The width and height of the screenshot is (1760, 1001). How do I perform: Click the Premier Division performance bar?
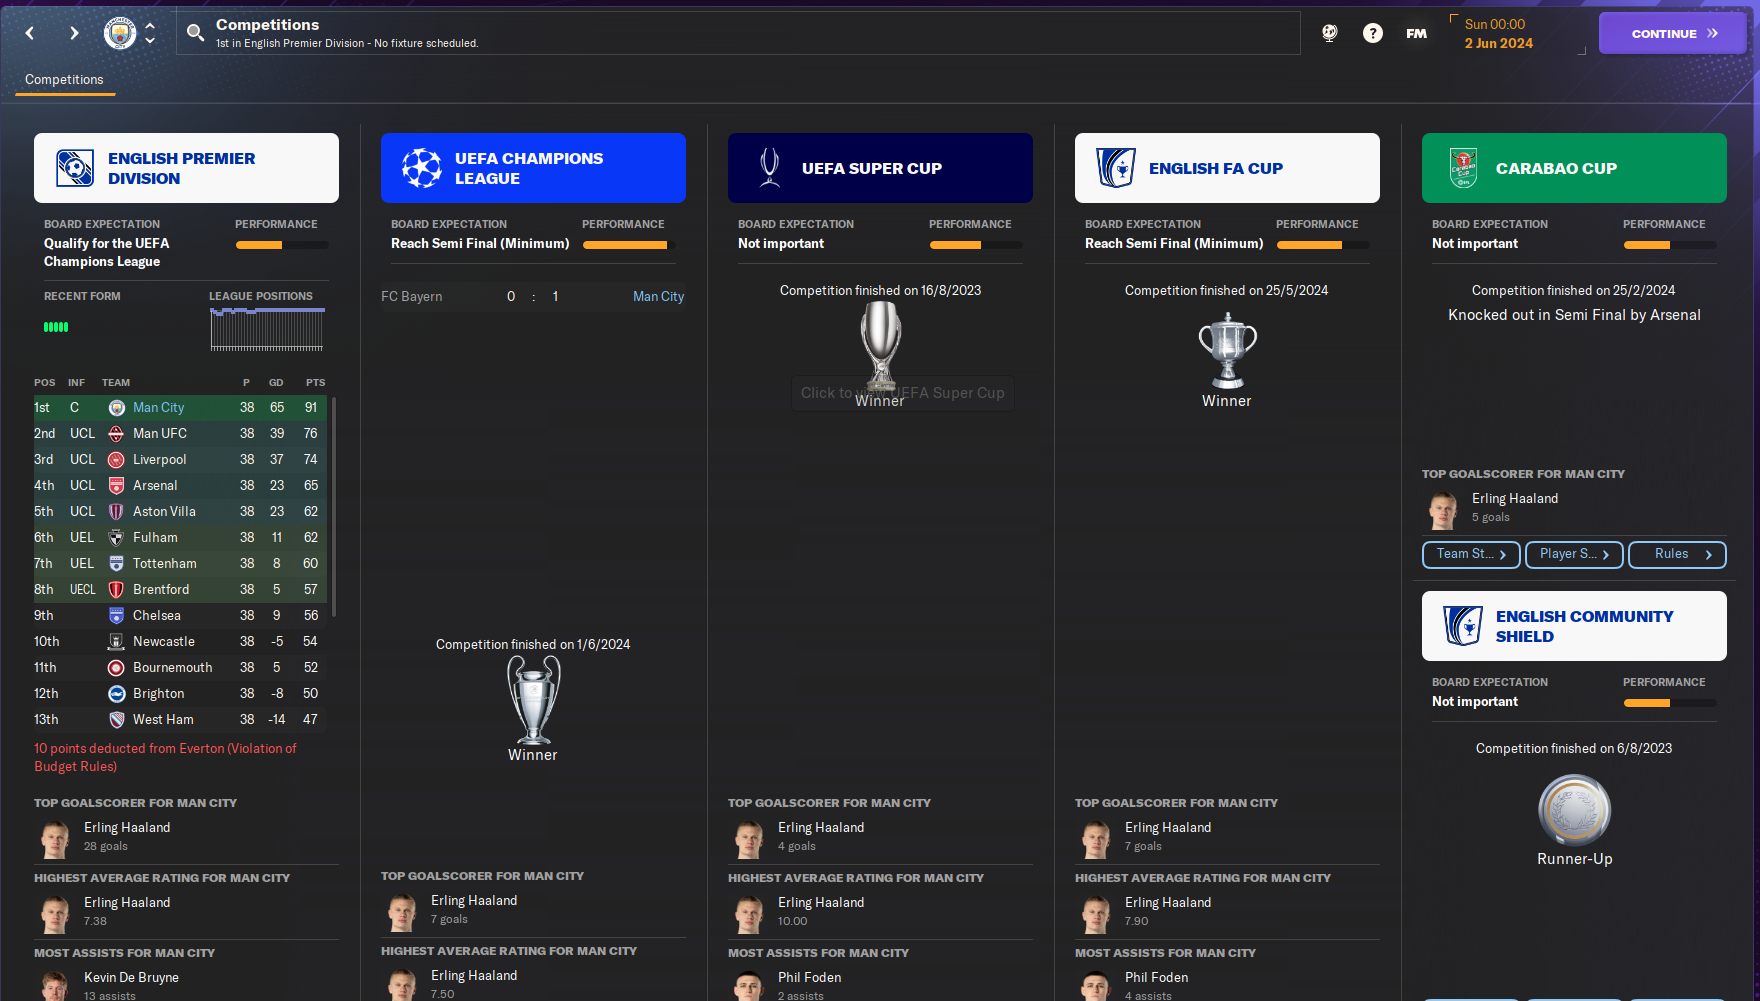point(282,245)
